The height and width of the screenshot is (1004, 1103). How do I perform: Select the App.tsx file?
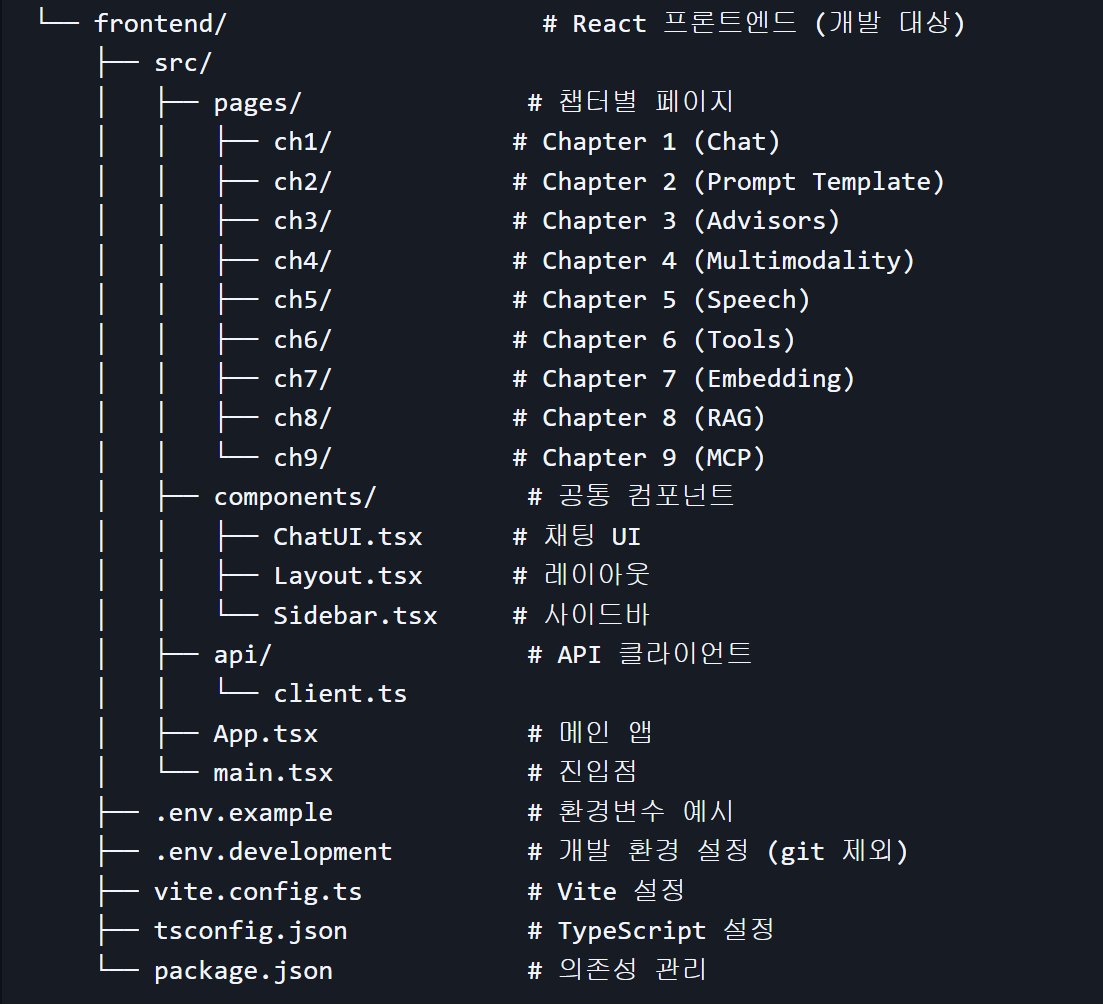point(265,734)
